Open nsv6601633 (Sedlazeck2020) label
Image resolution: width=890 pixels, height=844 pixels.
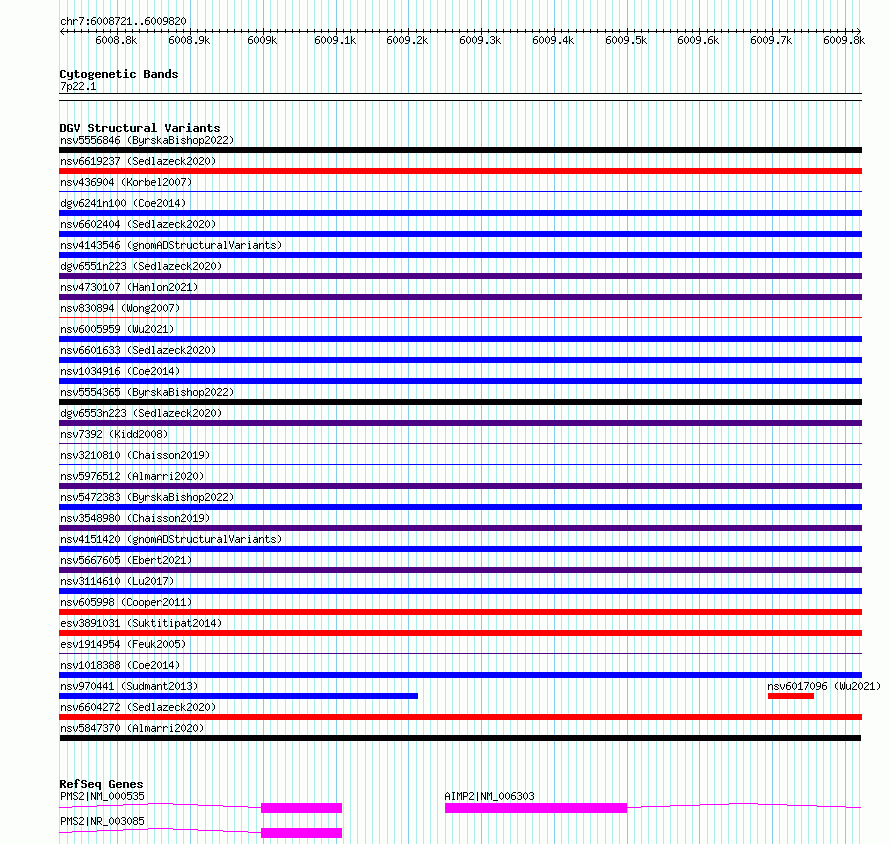click(x=138, y=350)
